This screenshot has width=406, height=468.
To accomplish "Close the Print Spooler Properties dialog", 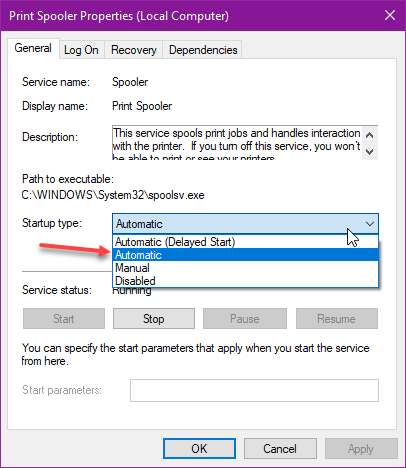I will pyautogui.click(x=390, y=15).
